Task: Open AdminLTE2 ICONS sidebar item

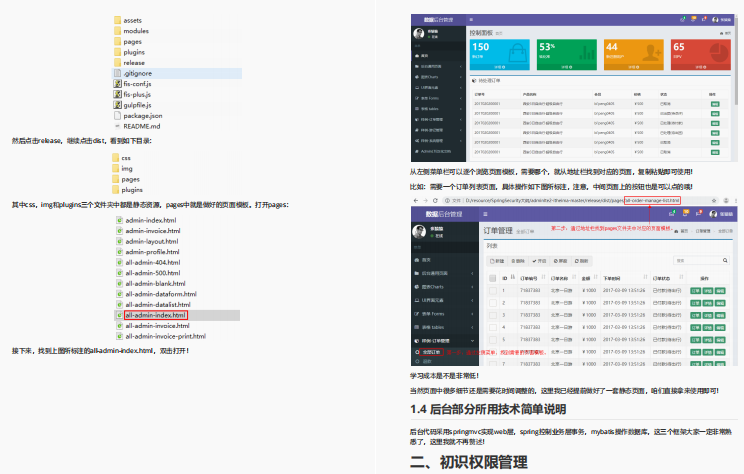Action: click(438, 151)
